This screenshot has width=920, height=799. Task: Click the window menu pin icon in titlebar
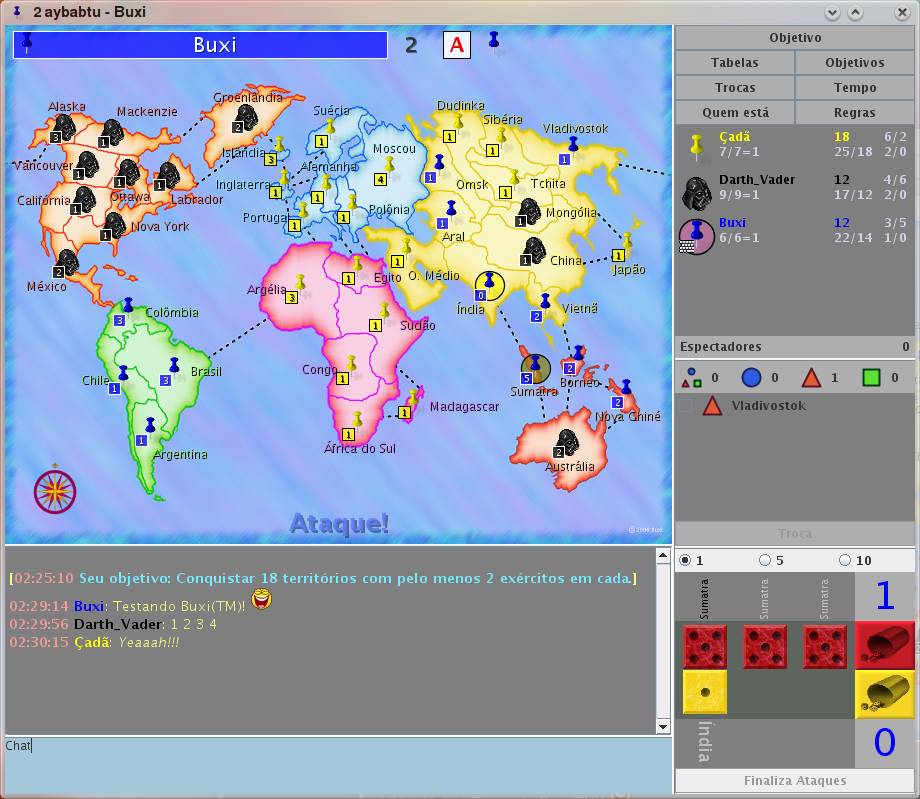tap(16, 11)
